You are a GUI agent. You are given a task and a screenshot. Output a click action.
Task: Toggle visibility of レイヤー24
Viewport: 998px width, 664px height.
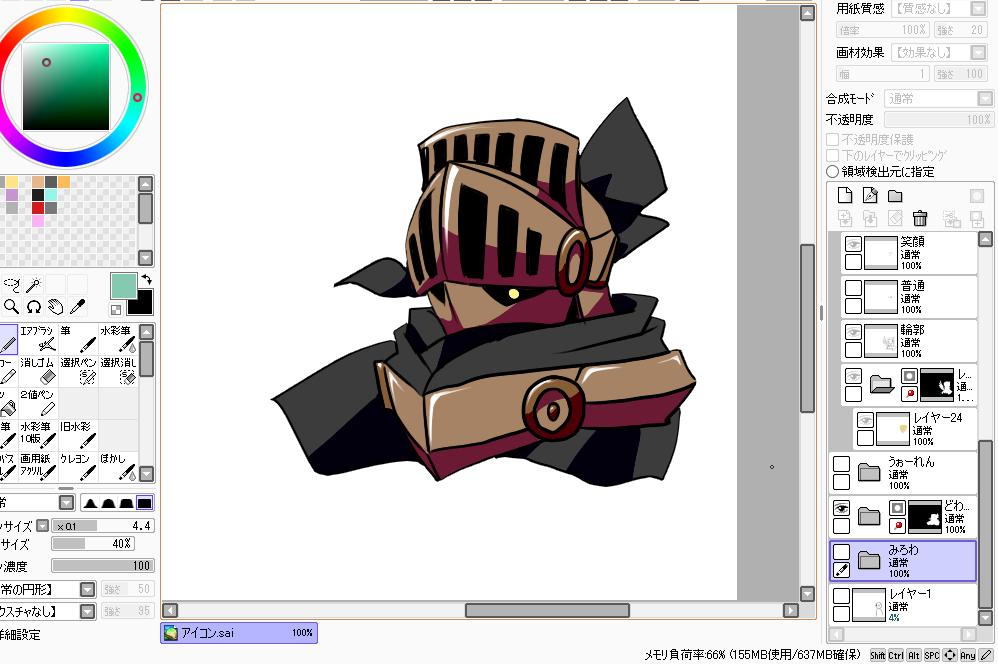tap(865, 420)
